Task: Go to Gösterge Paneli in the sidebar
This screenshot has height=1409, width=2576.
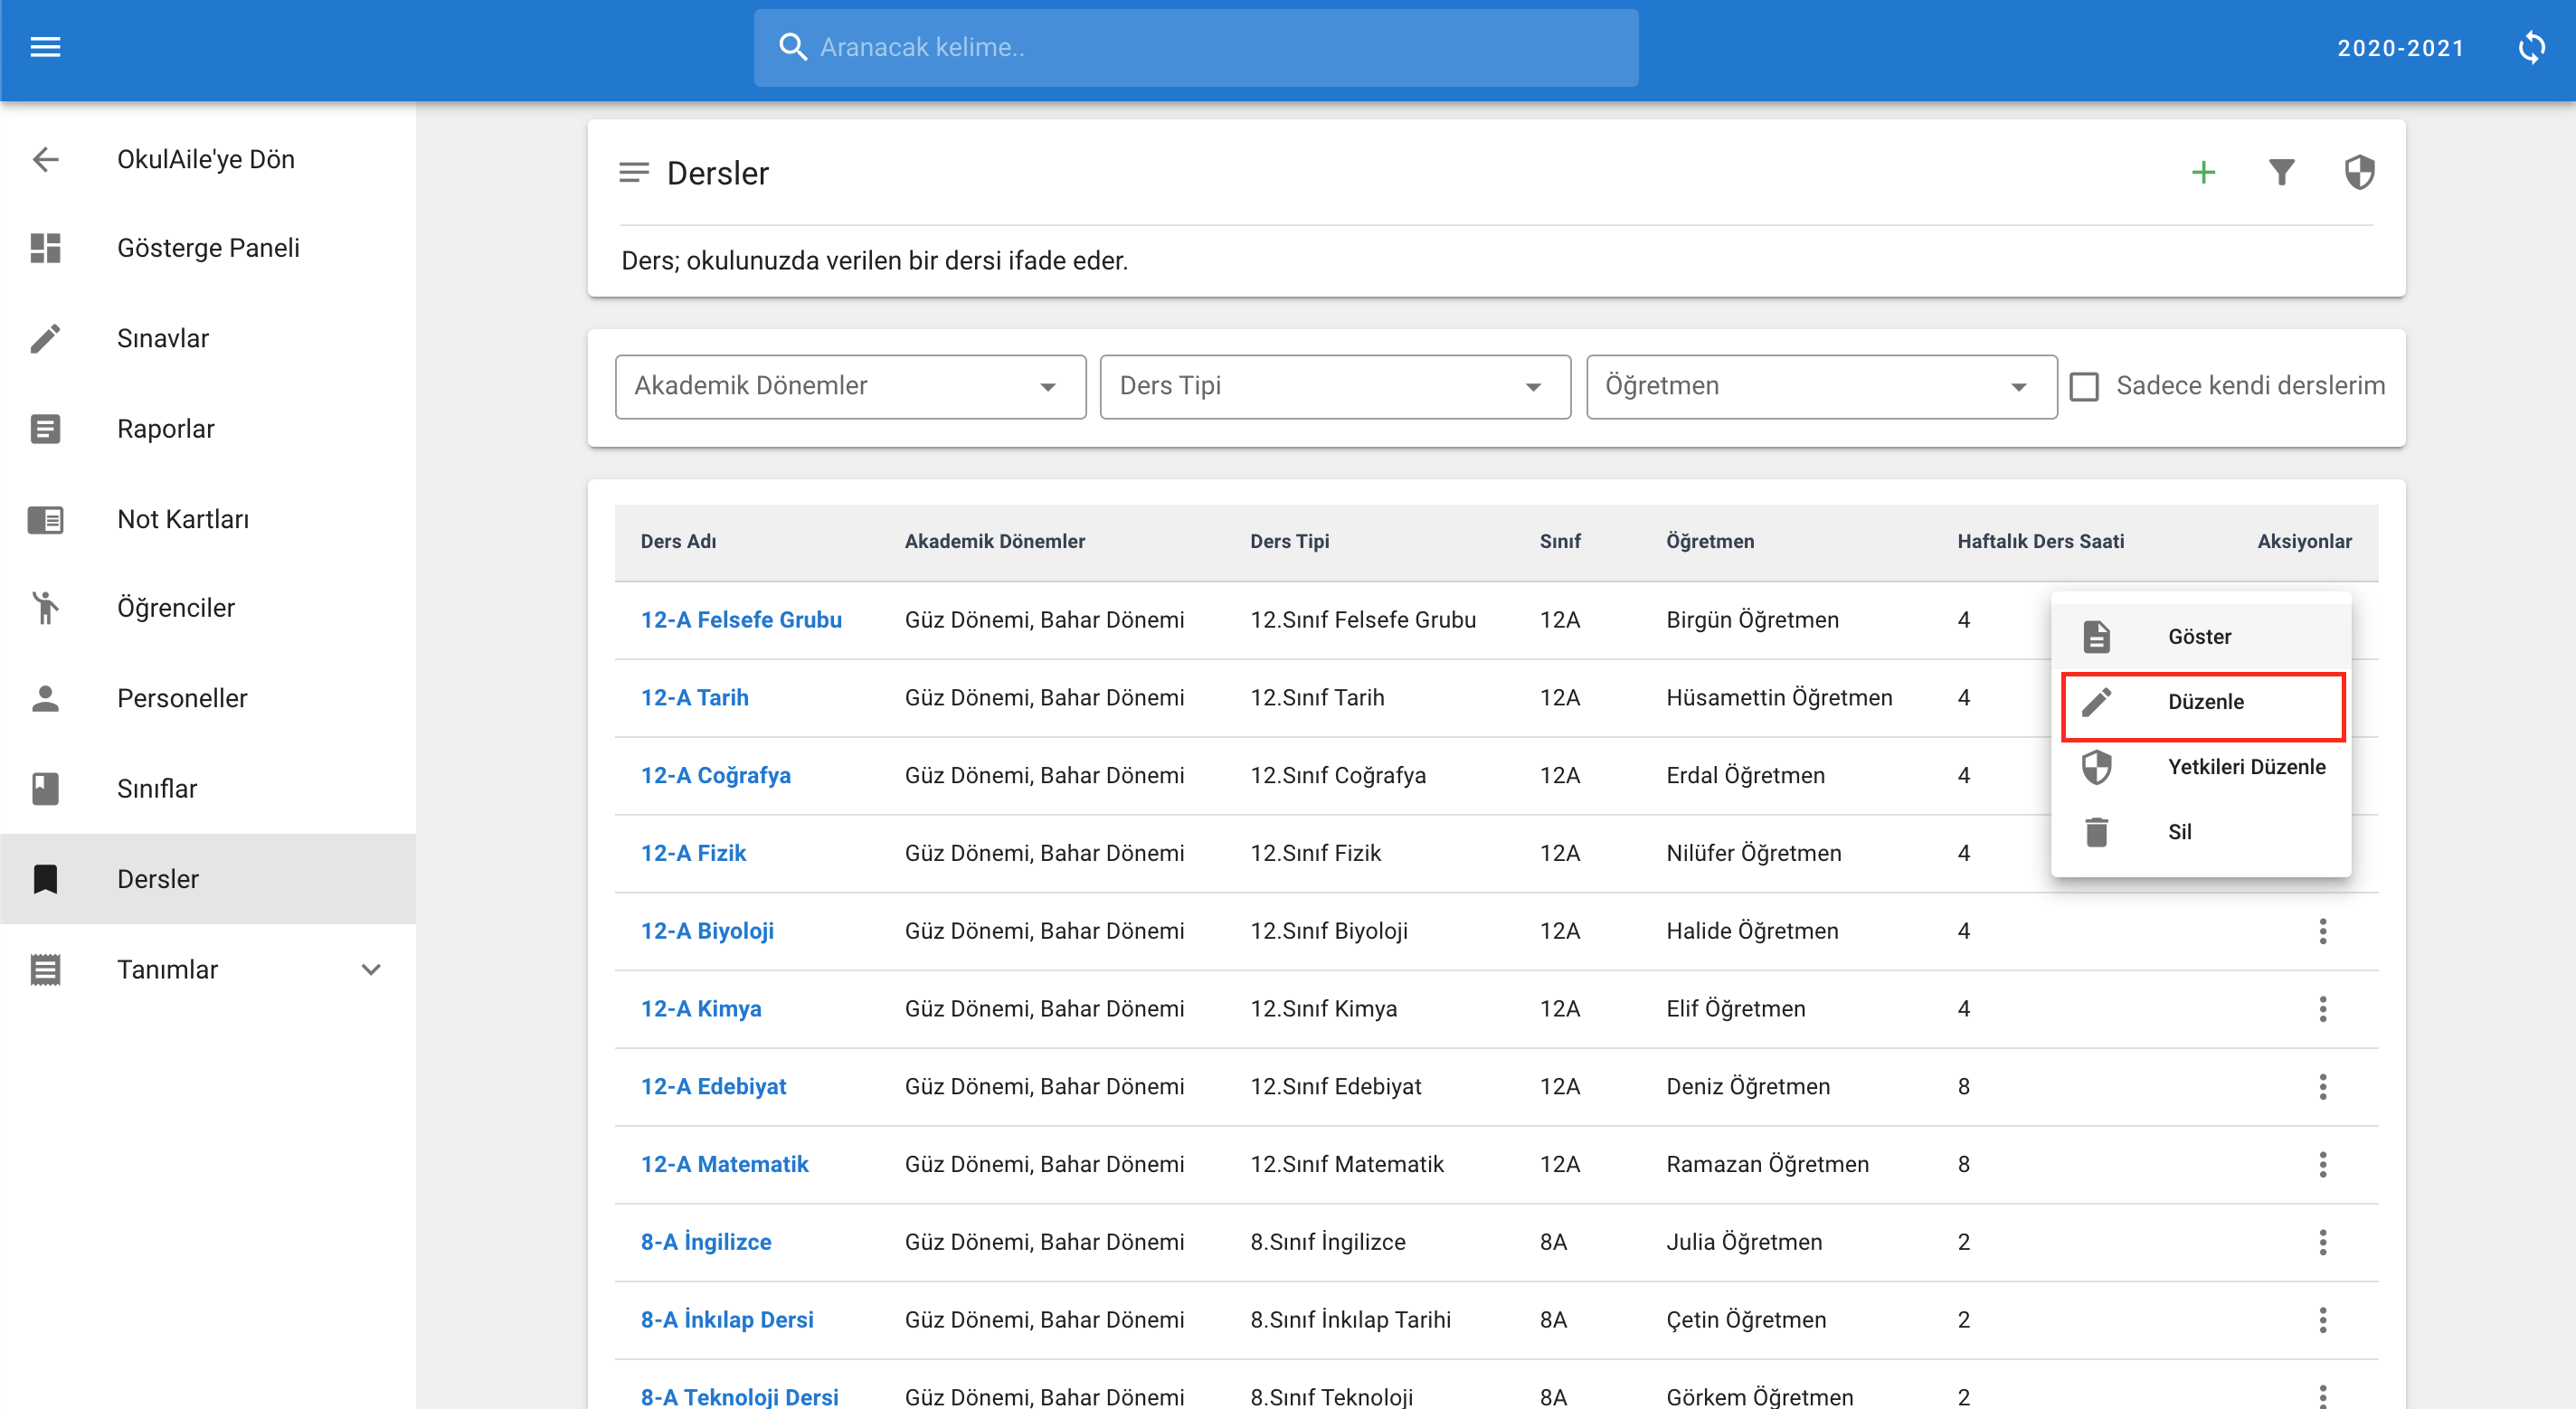Action: coord(208,248)
